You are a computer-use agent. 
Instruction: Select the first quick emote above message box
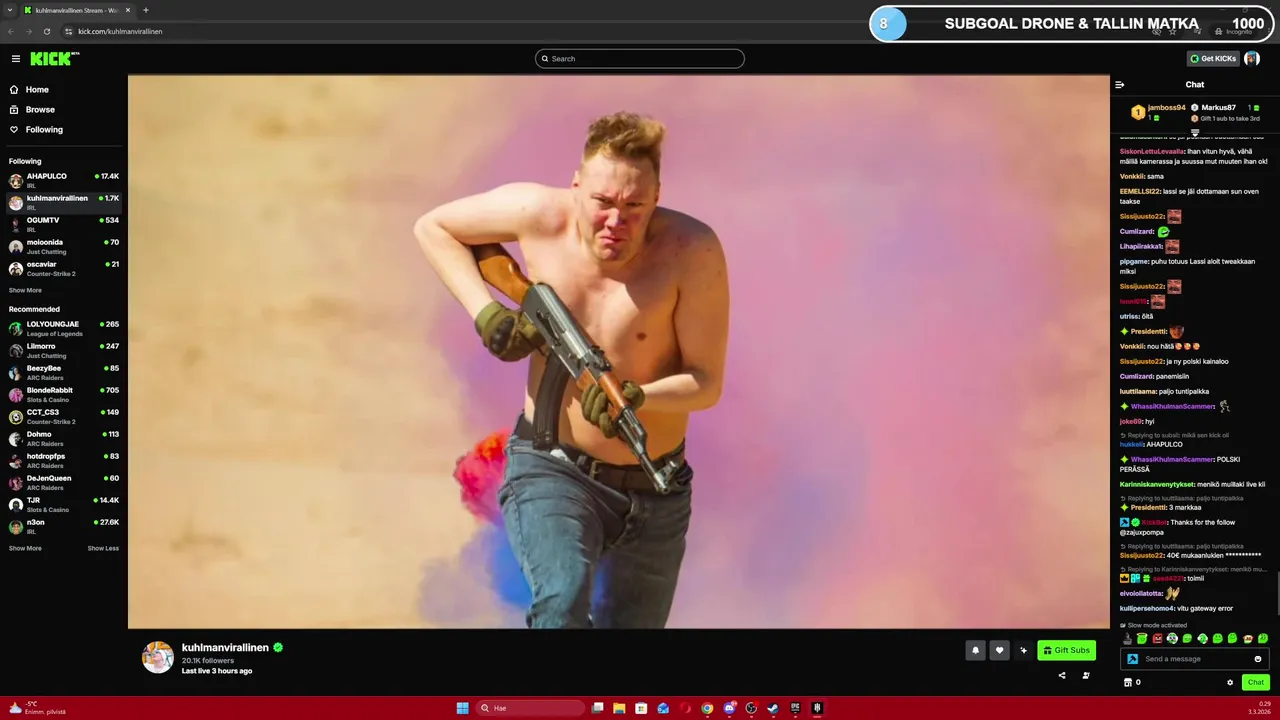[1127, 638]
